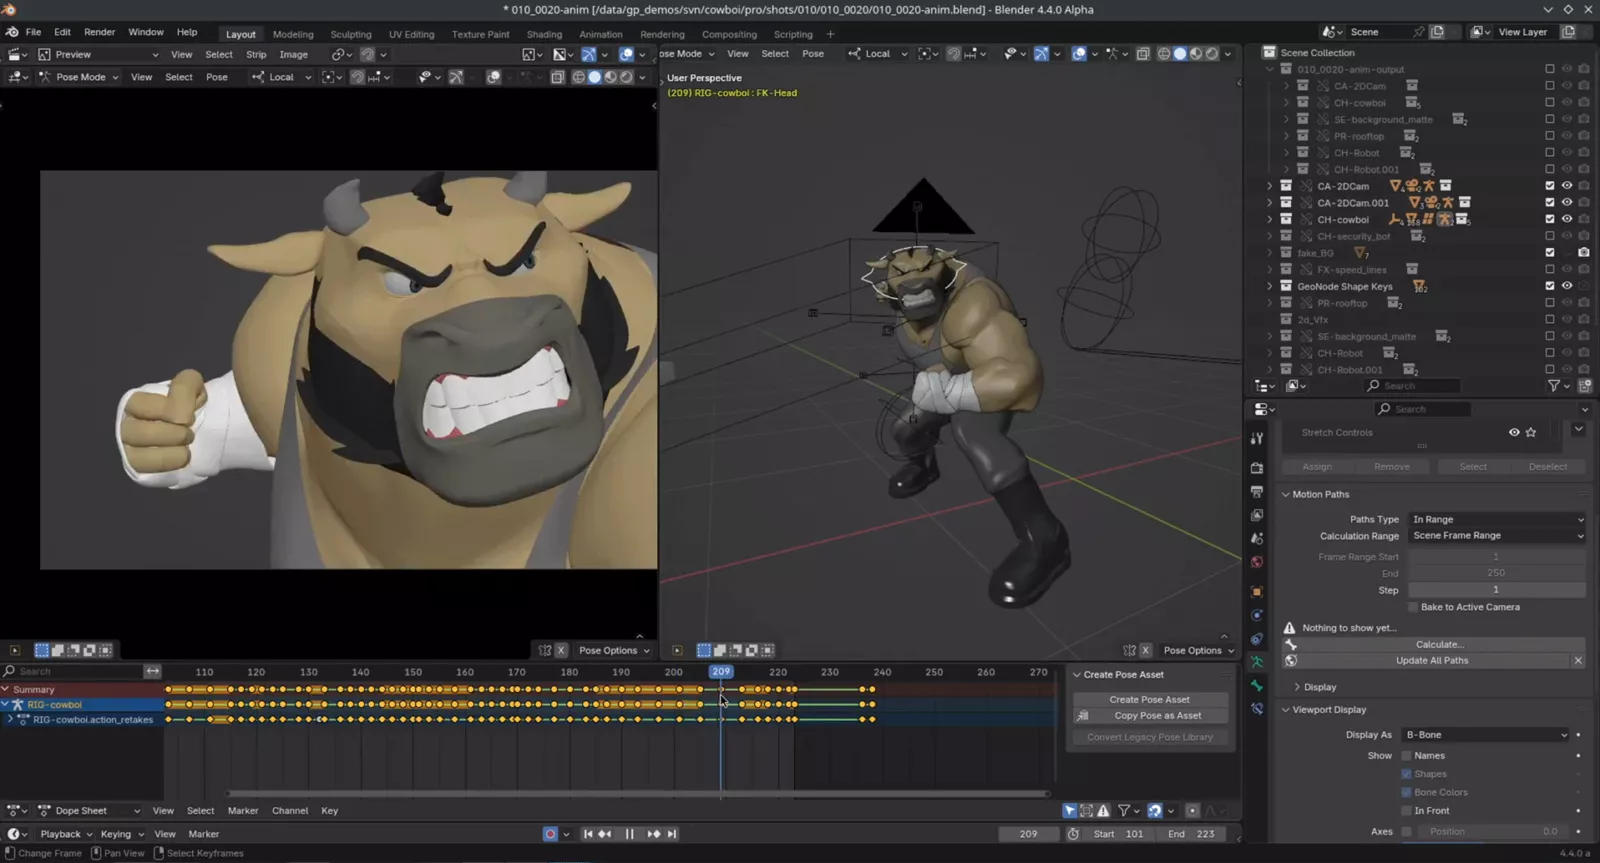
Task: Click the Step value slider field
Action: coord(1496,590)
